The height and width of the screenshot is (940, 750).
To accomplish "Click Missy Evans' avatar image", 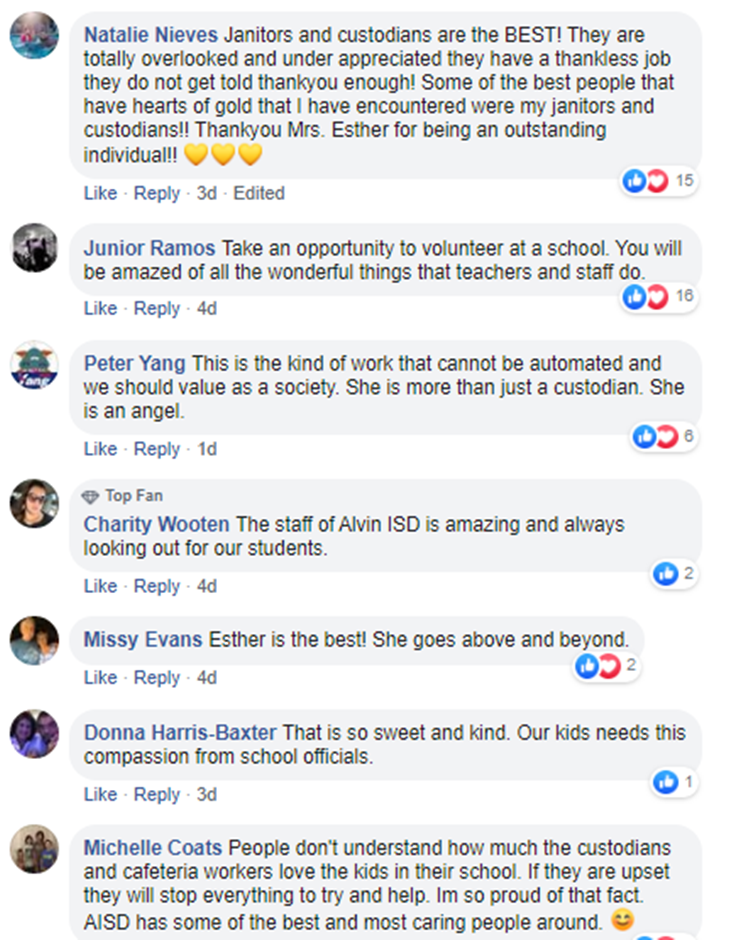I will click(x=34, y=641).
